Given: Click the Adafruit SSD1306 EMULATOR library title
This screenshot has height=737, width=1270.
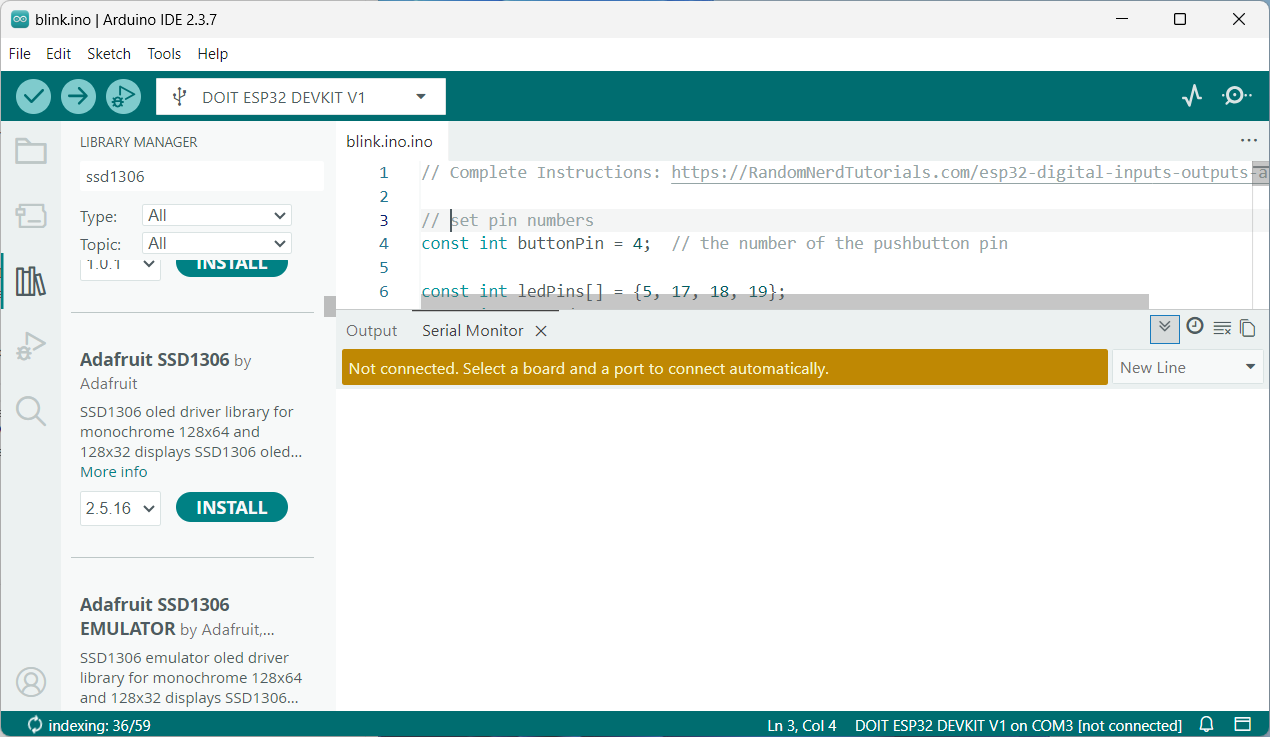Looking at the screenshot, I should pos(155,617).
